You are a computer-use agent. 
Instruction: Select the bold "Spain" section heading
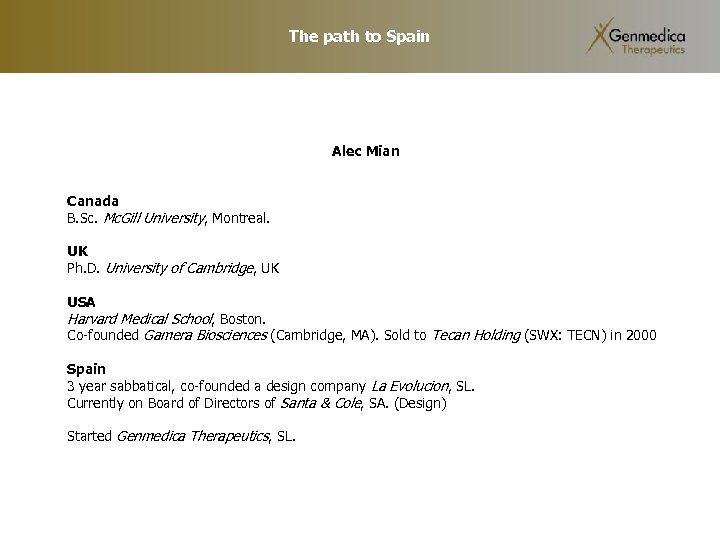[86, 369]
